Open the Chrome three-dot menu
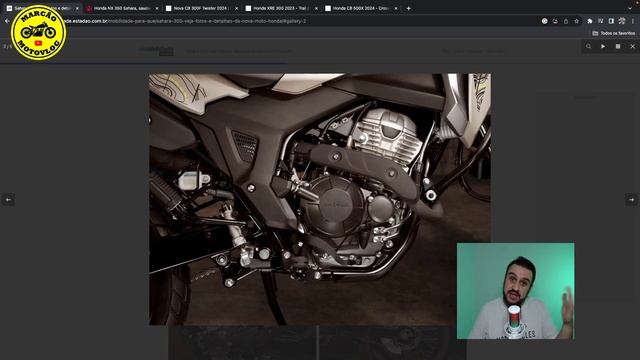The height and width of the screenshot is (360, 640). coord(633,21)
